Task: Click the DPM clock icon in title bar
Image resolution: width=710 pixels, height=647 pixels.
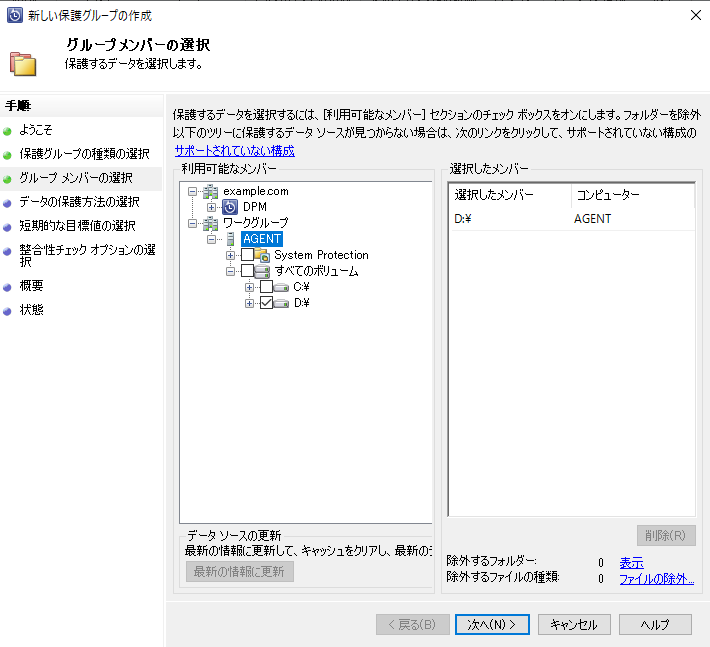Action: coord(14,15)
